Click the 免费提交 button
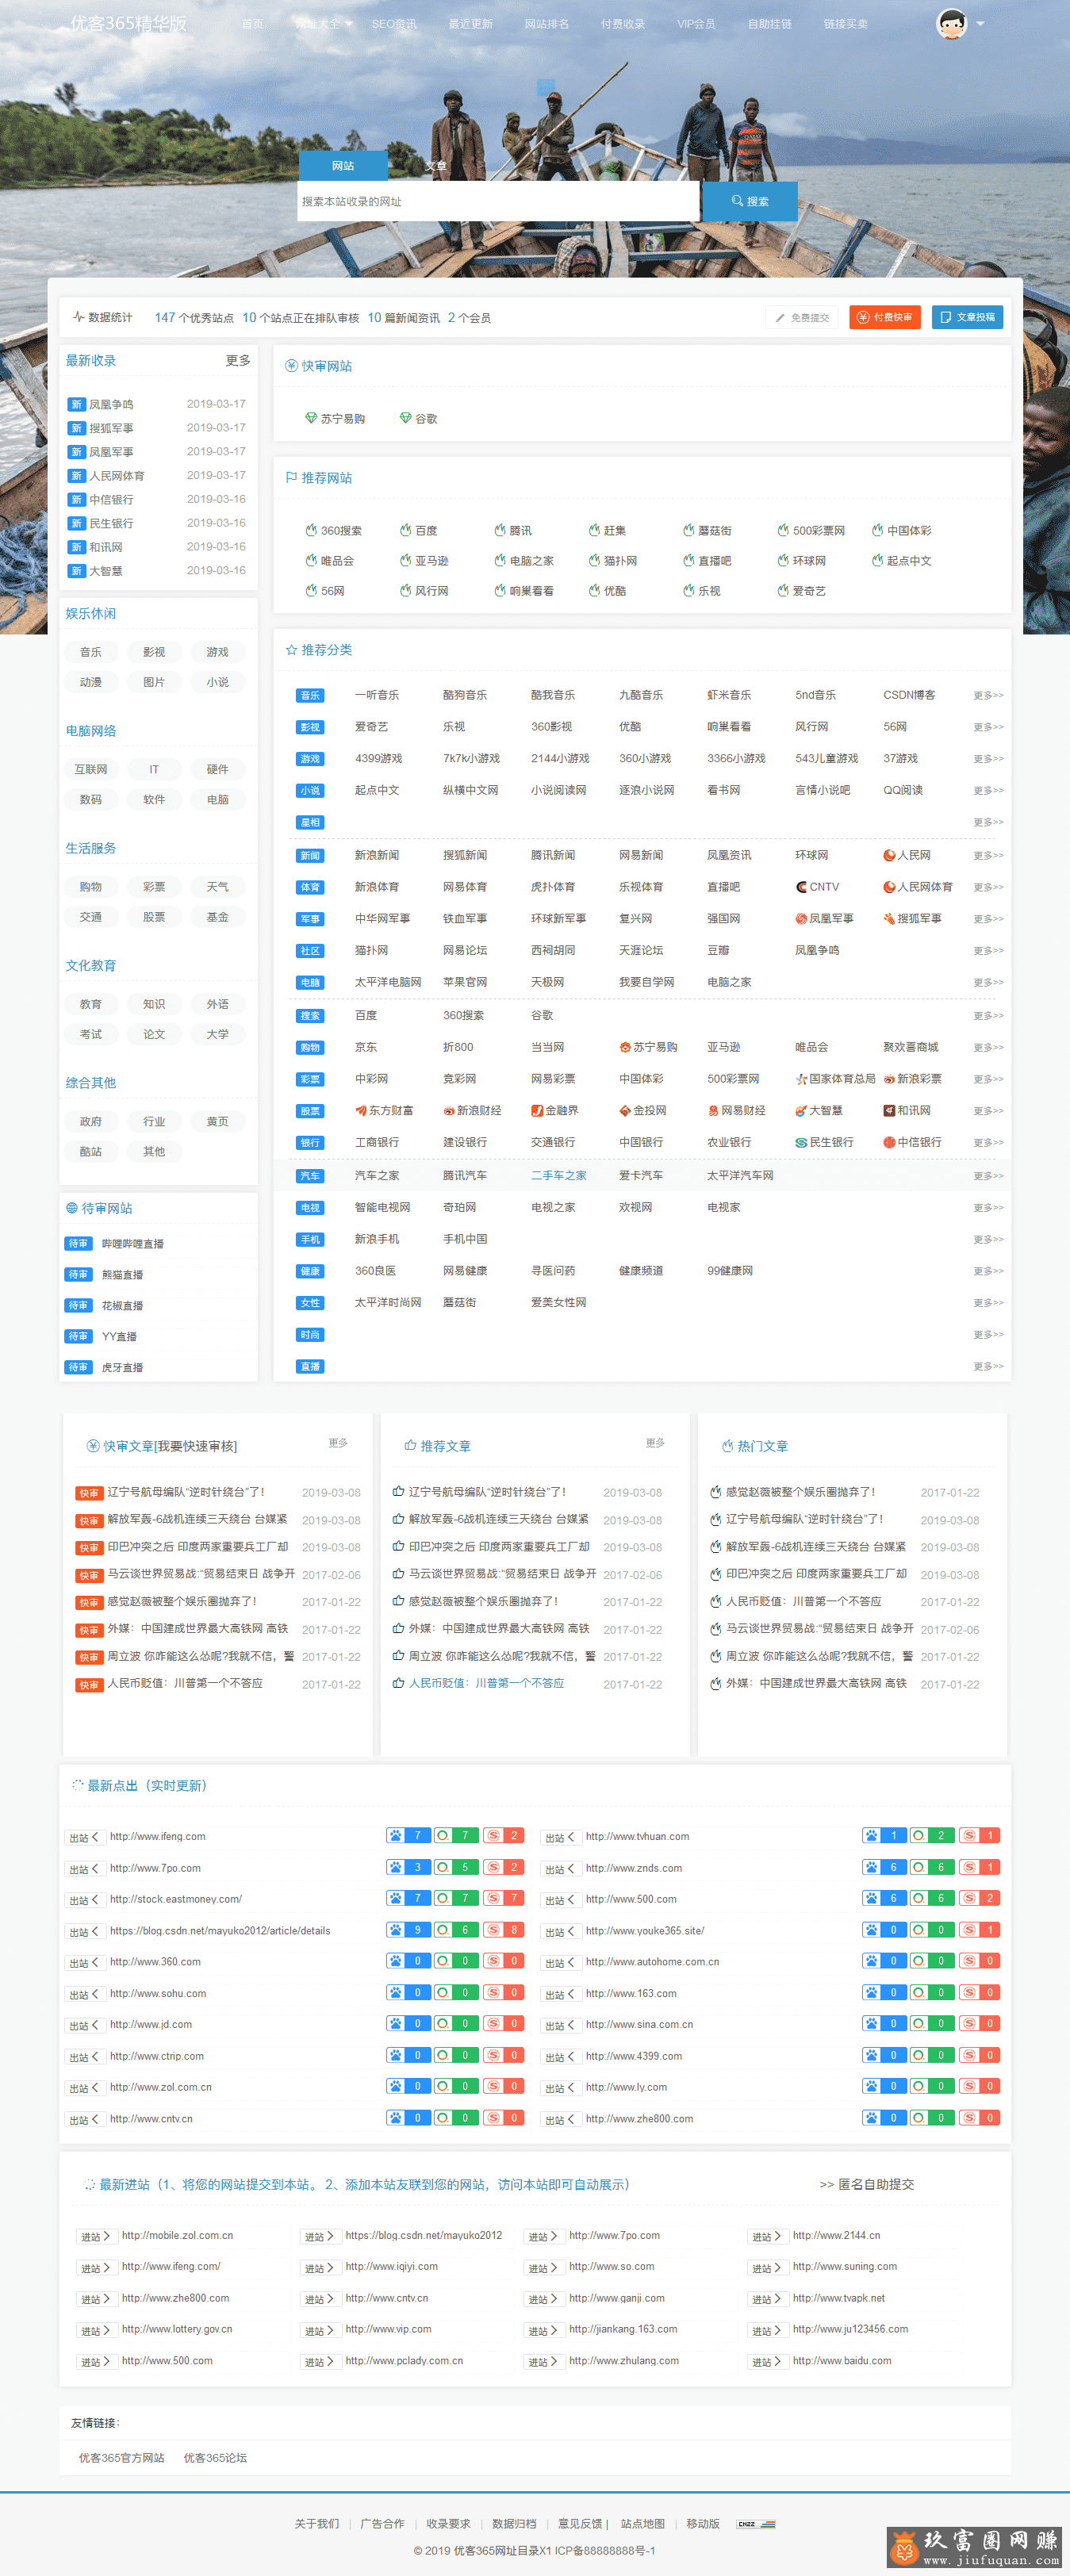Image resolution: width=1070 pixels, height=2576 pixels. tap(802, 317)
